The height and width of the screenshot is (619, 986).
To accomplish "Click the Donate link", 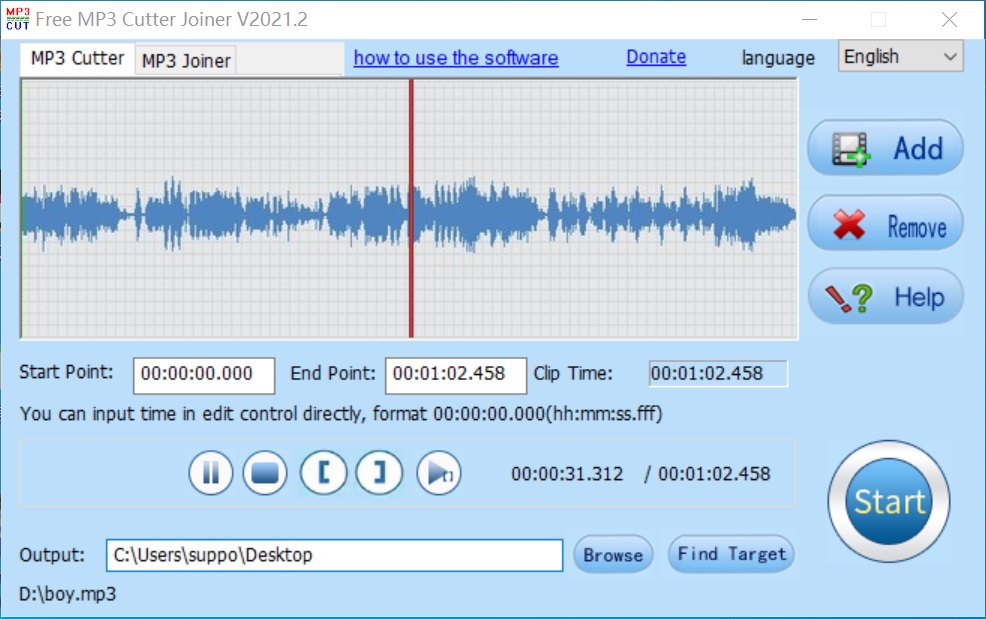I will (x=655, y=57).
